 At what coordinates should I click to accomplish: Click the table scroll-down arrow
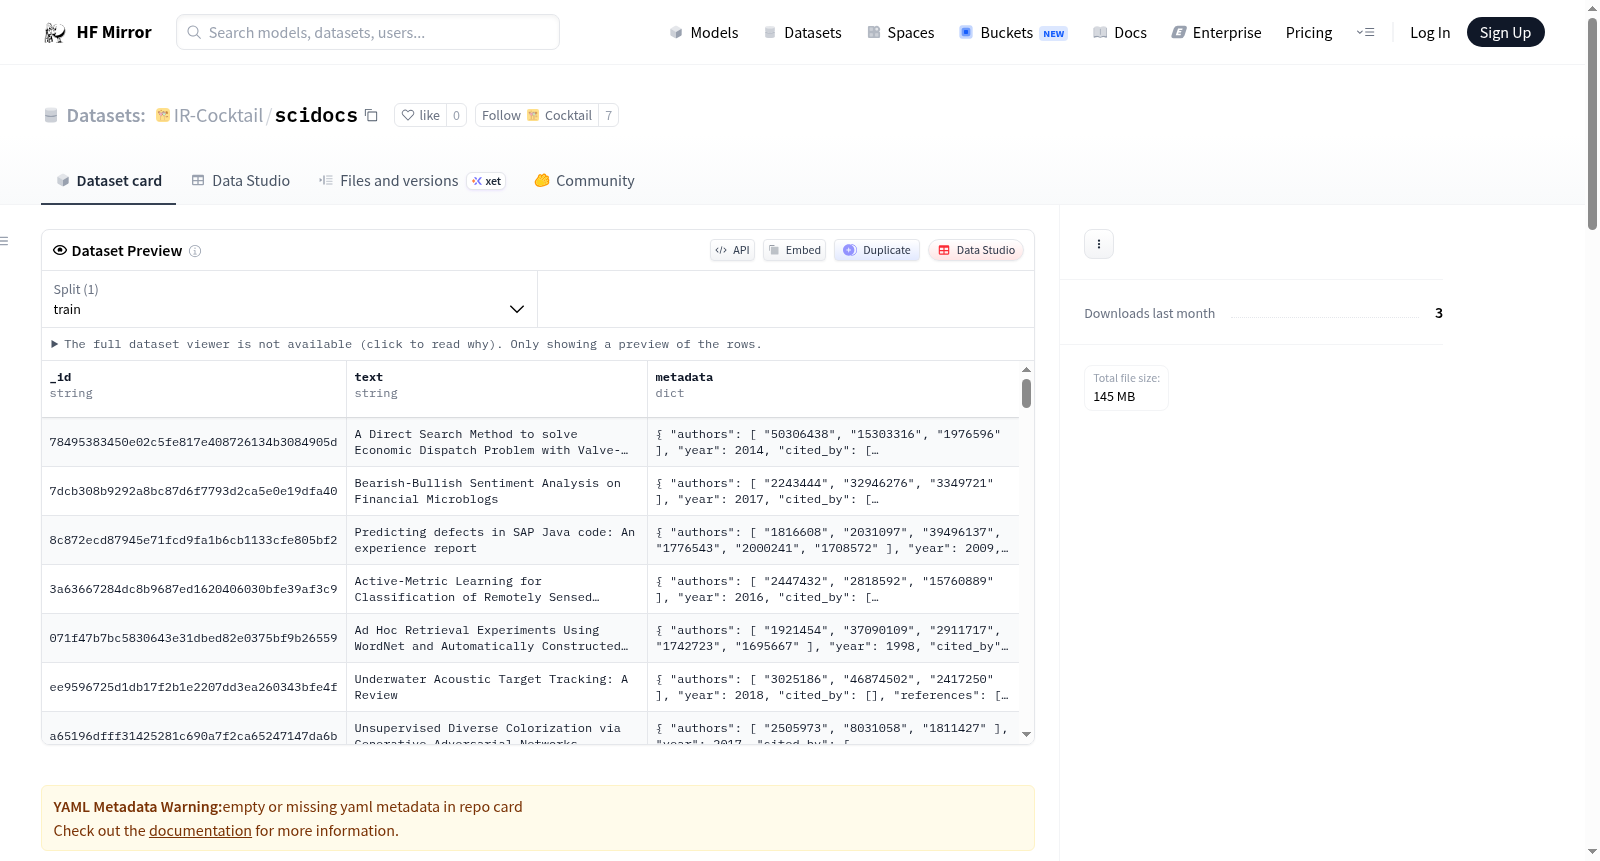click(1026, 735)
